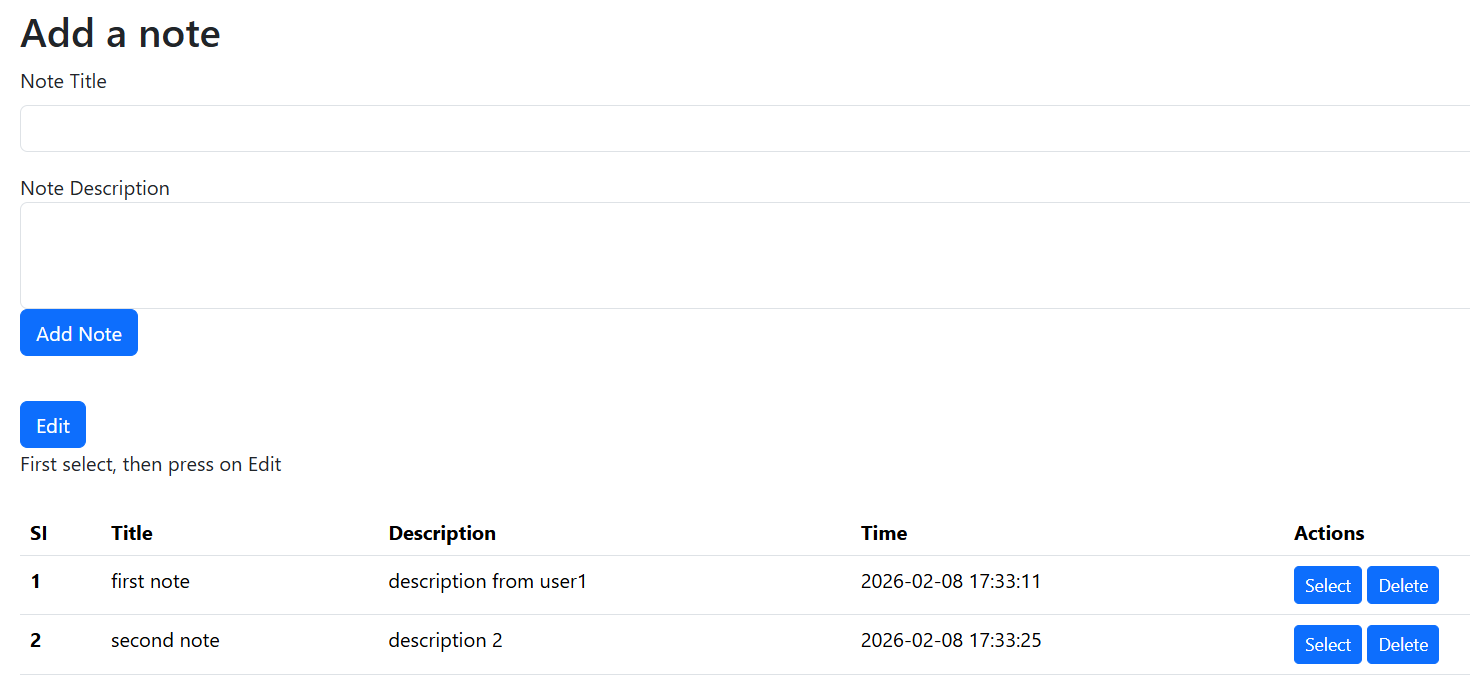Click the "first note" title cell
The height and width of the screenshot is (680, 1470).
click(150, 581)
